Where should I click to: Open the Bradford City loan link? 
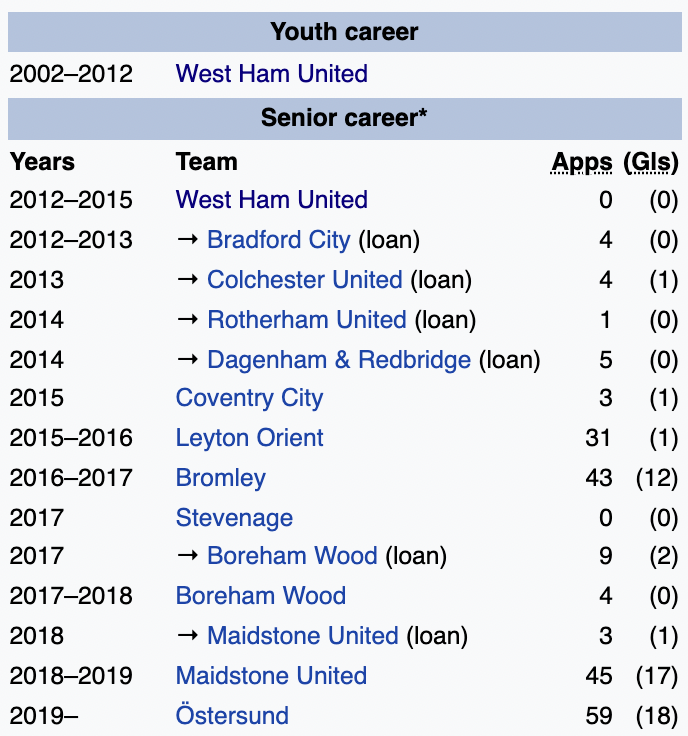pos(278,240)
